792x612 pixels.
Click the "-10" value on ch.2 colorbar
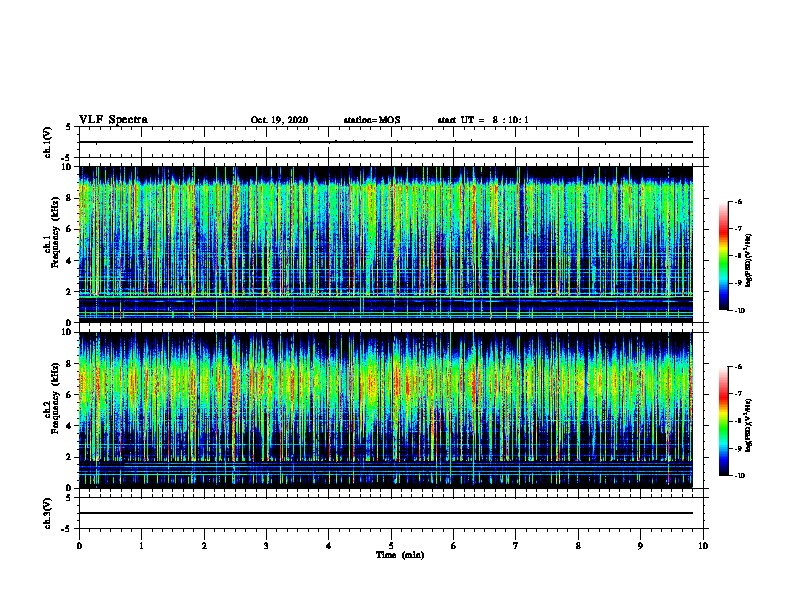739,476
